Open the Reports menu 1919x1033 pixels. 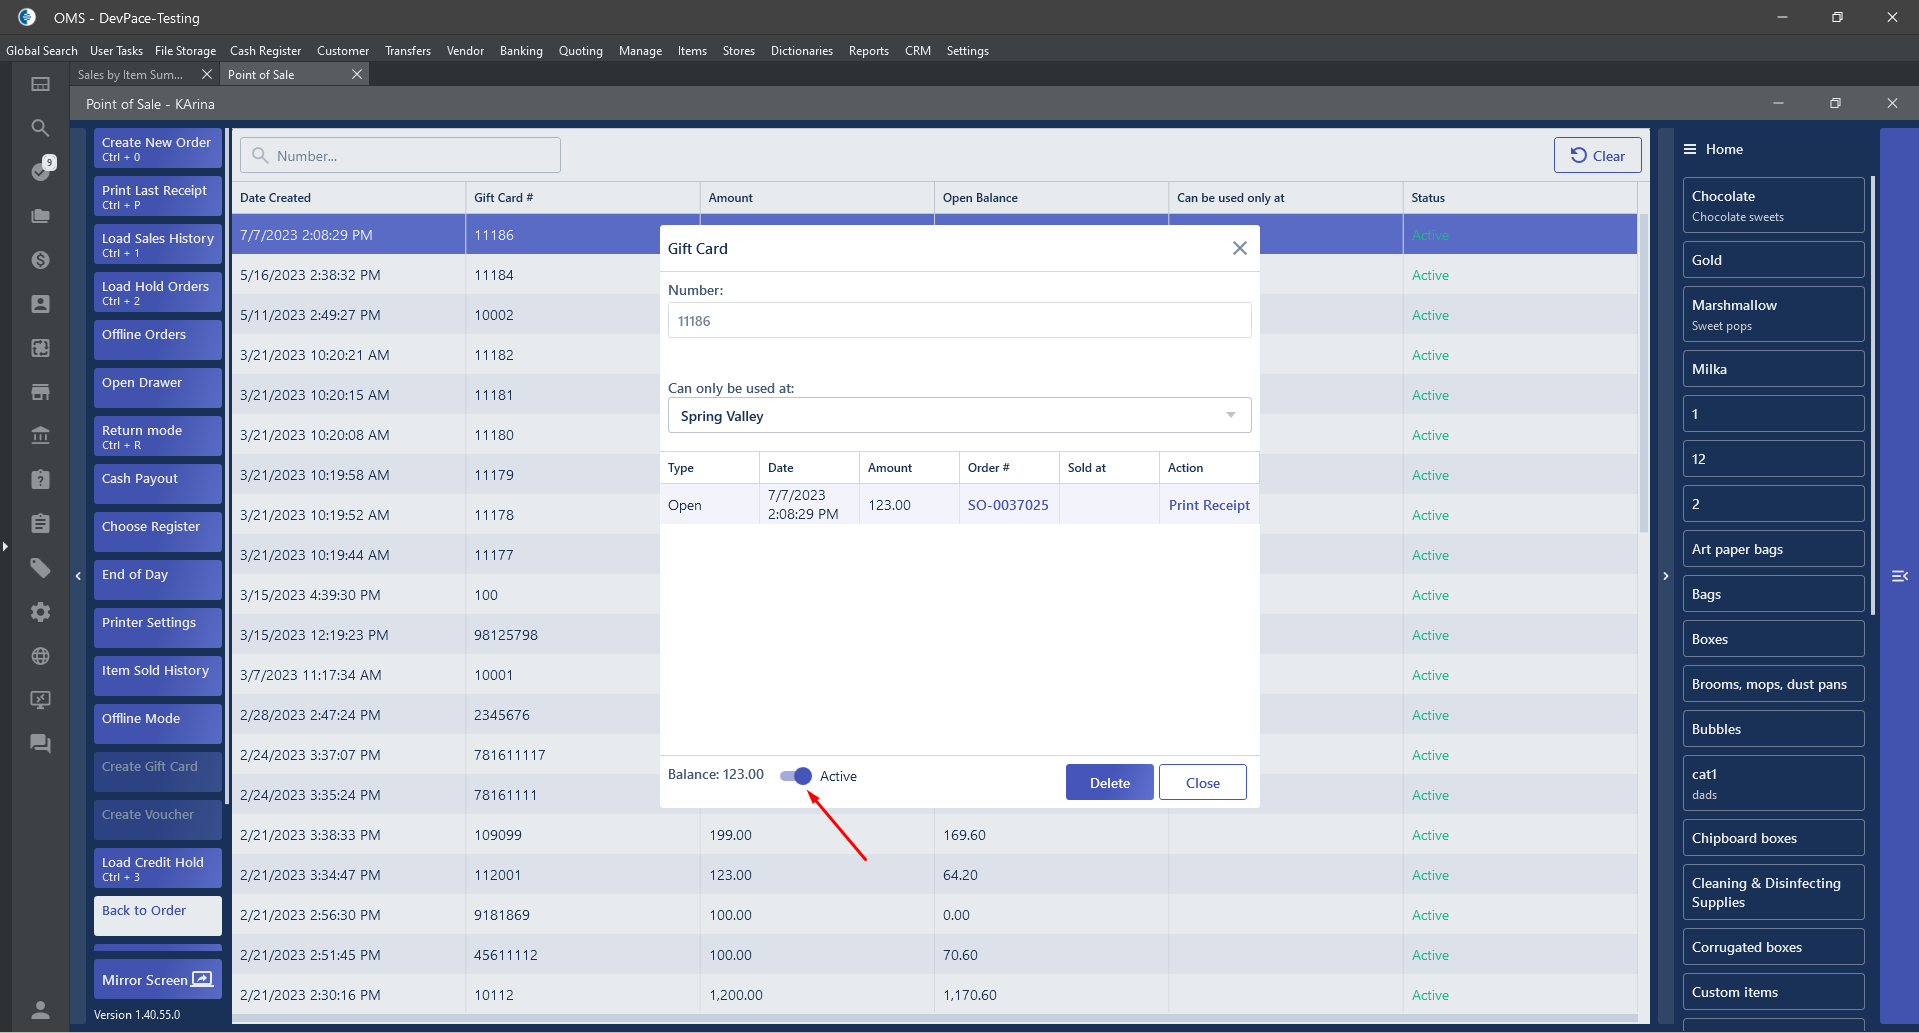point(868,51)
